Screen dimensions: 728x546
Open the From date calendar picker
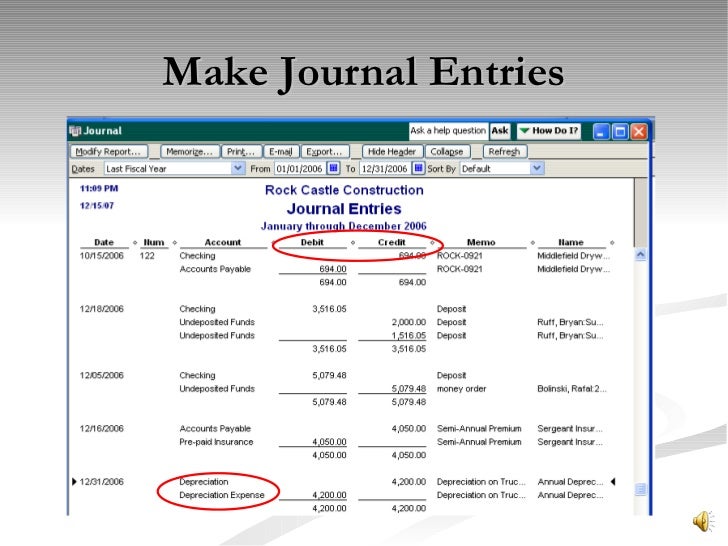tap(333, 168)
